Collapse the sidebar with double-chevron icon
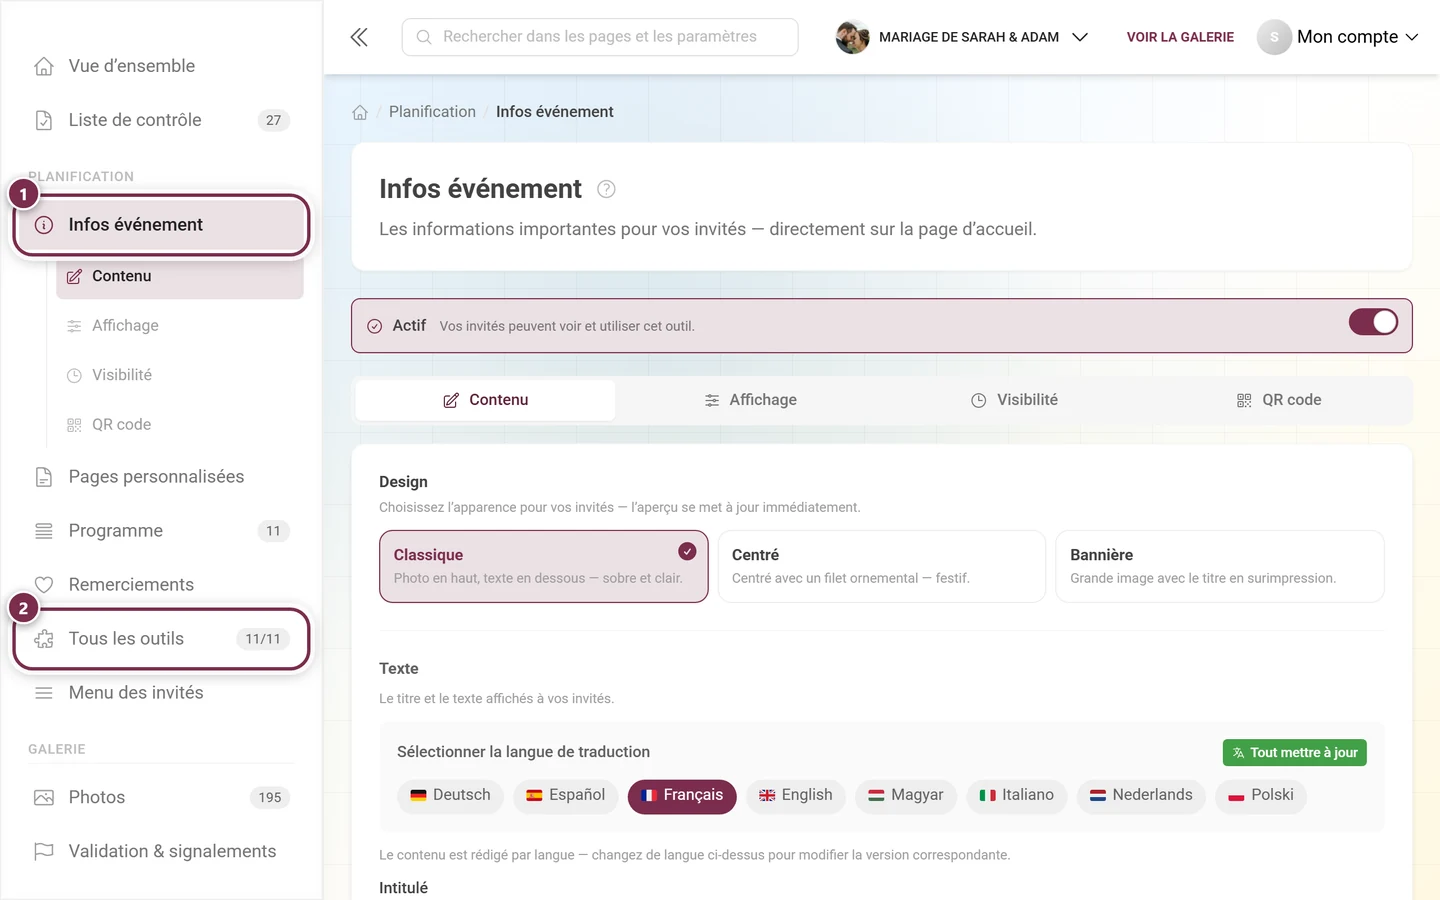 (x=359, y=37)
